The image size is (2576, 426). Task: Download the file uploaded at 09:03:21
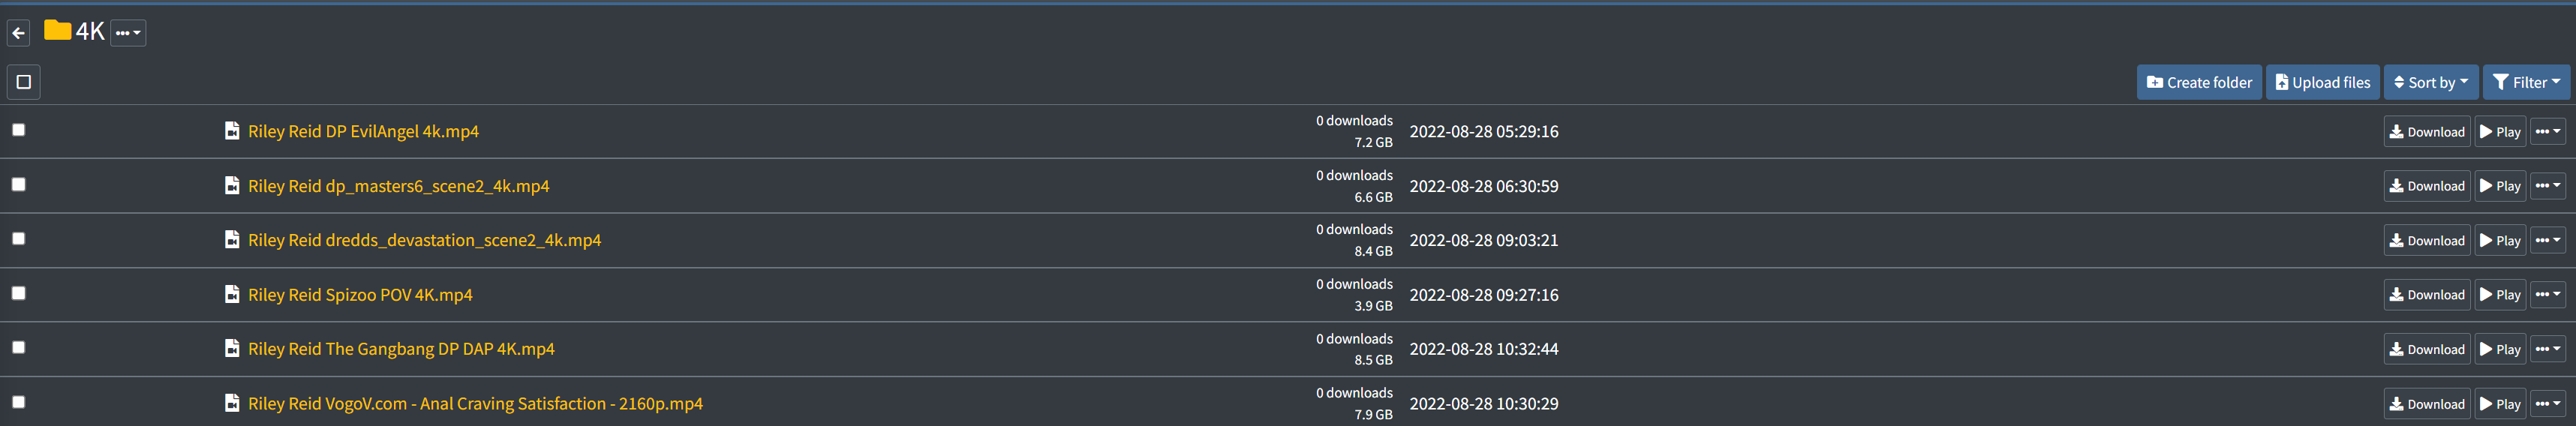click(2427, 241)
